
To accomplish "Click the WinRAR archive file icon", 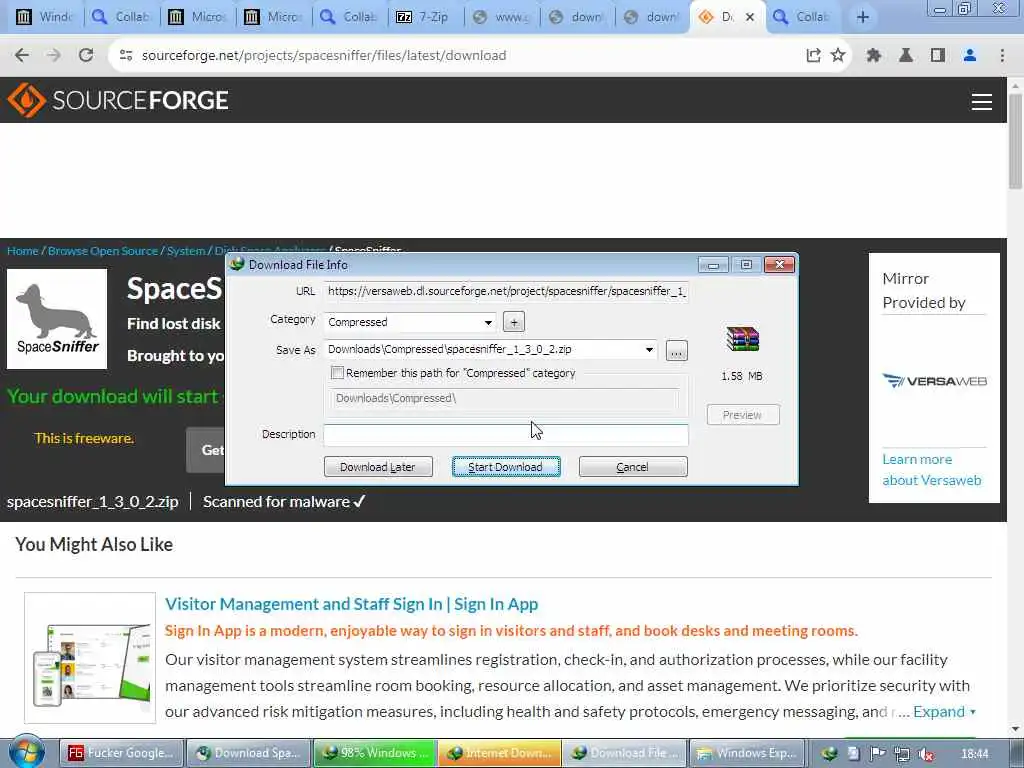I will (743, 339).
